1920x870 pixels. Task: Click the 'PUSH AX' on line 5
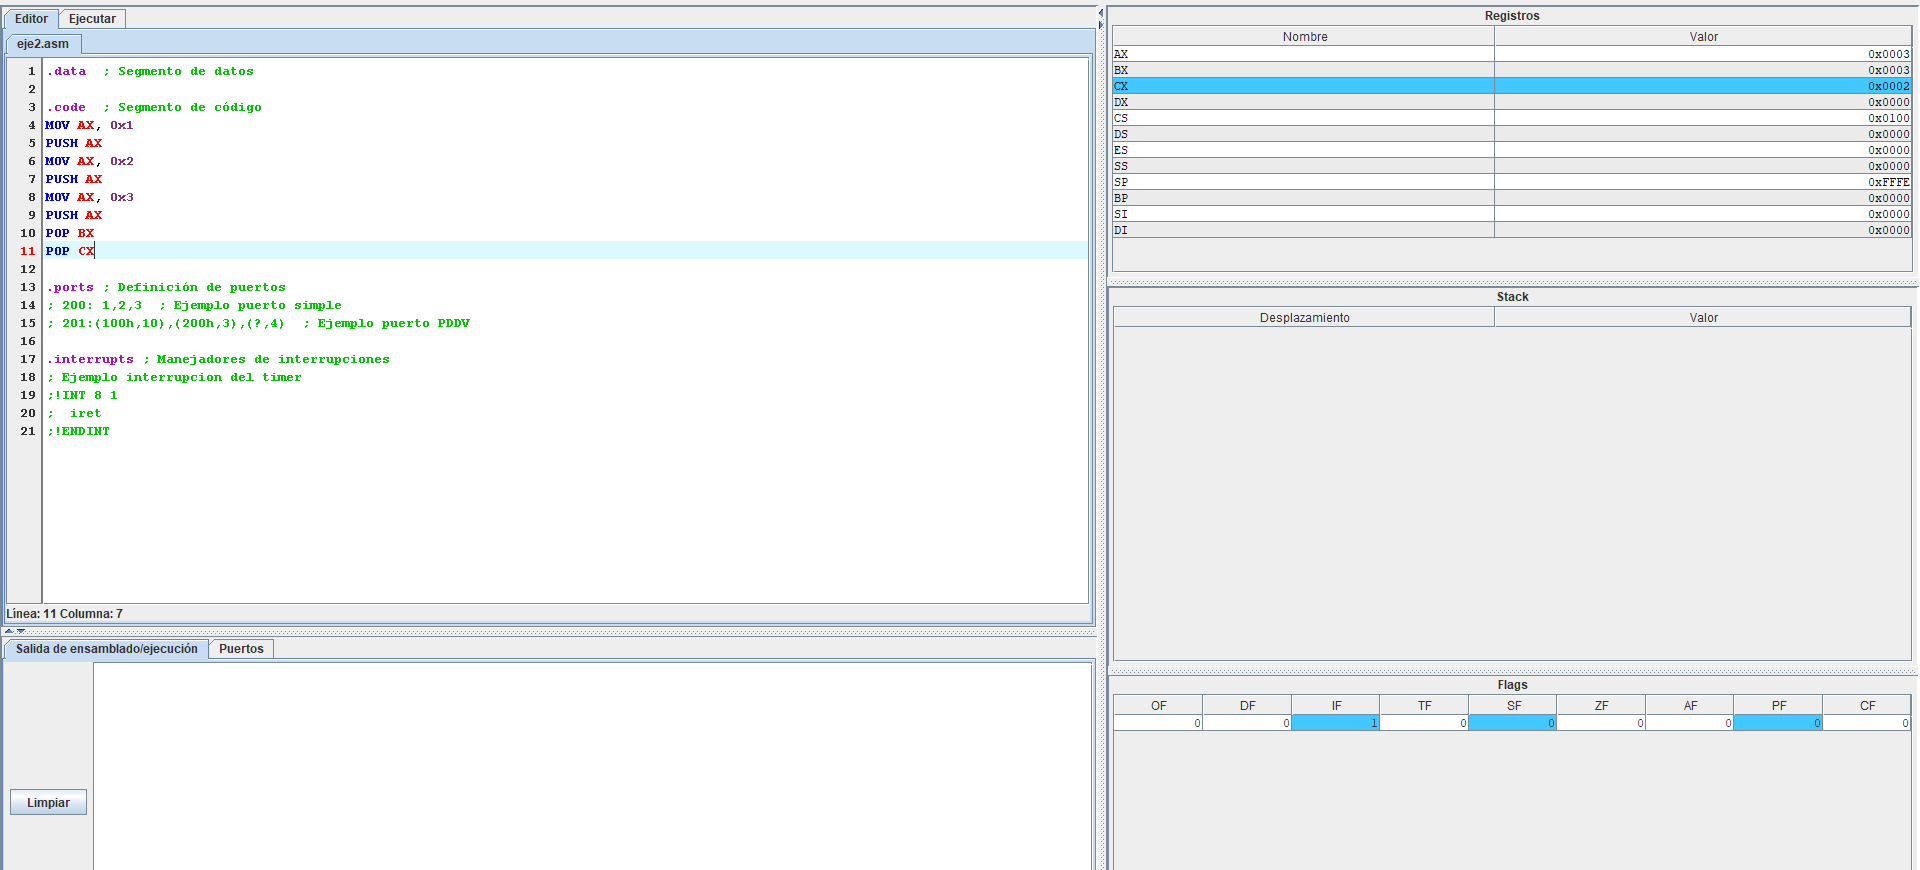pos(74,144)
